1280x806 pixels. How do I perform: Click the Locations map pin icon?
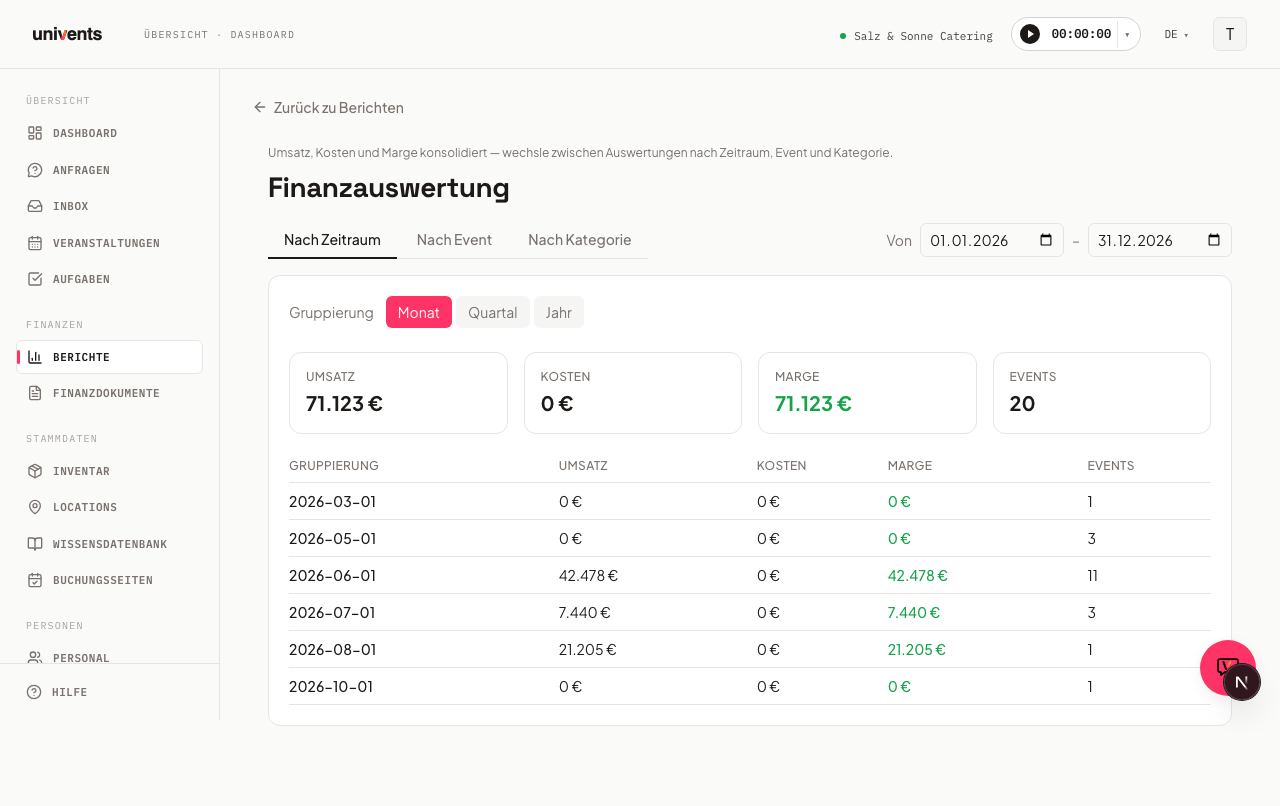pos(35,507)
